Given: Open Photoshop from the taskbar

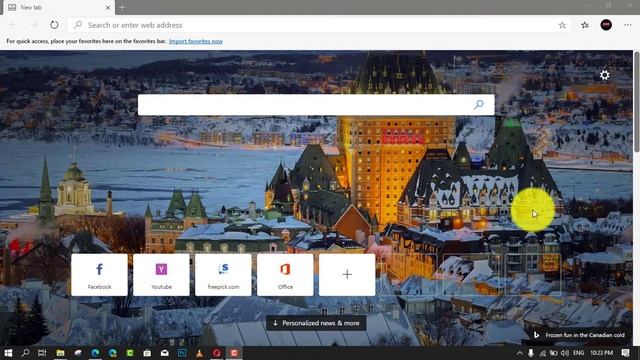Looking at the screenshot, I should click(182, 353).
